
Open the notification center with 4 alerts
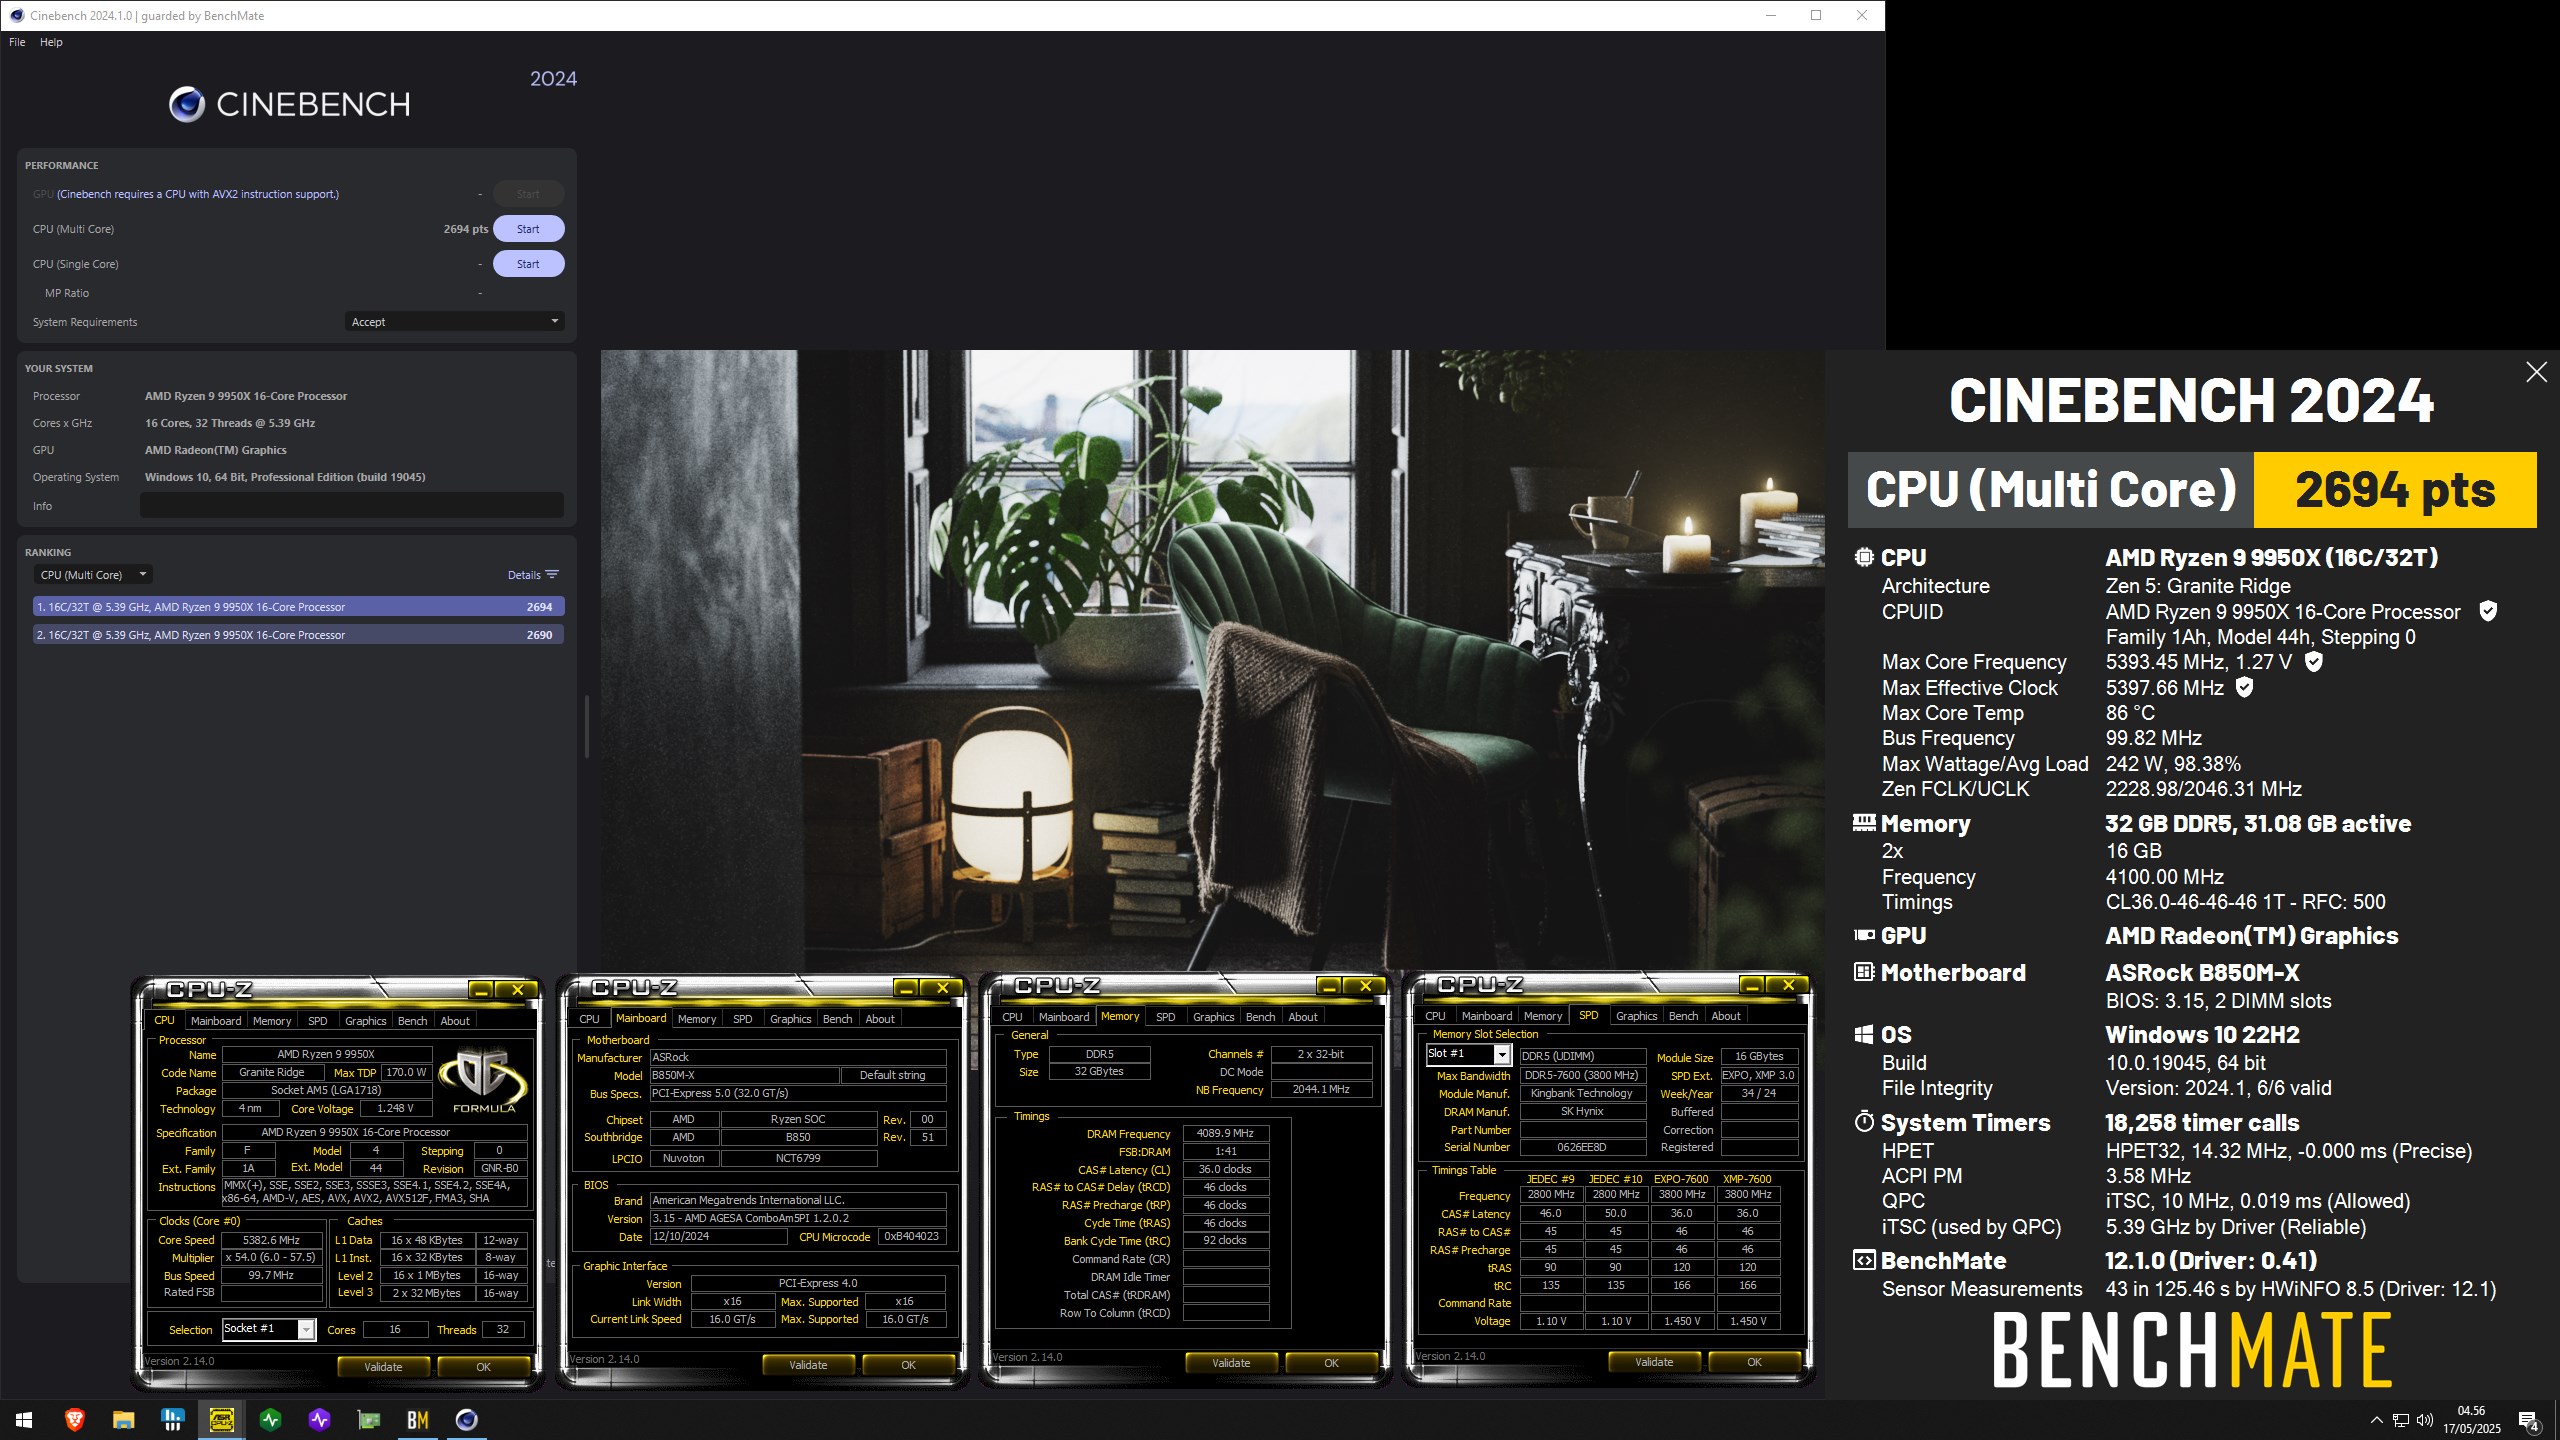2529,1420
